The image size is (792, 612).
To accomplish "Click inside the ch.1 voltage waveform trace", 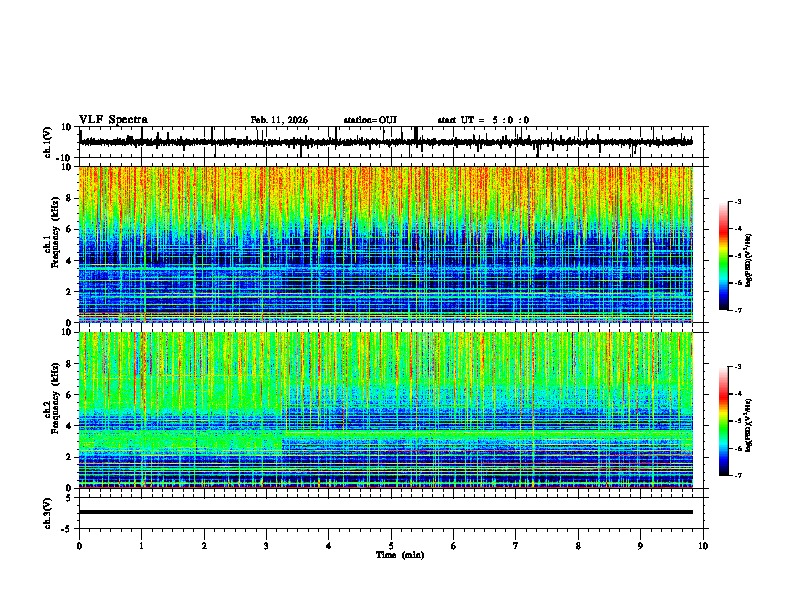I will (386, 142).
